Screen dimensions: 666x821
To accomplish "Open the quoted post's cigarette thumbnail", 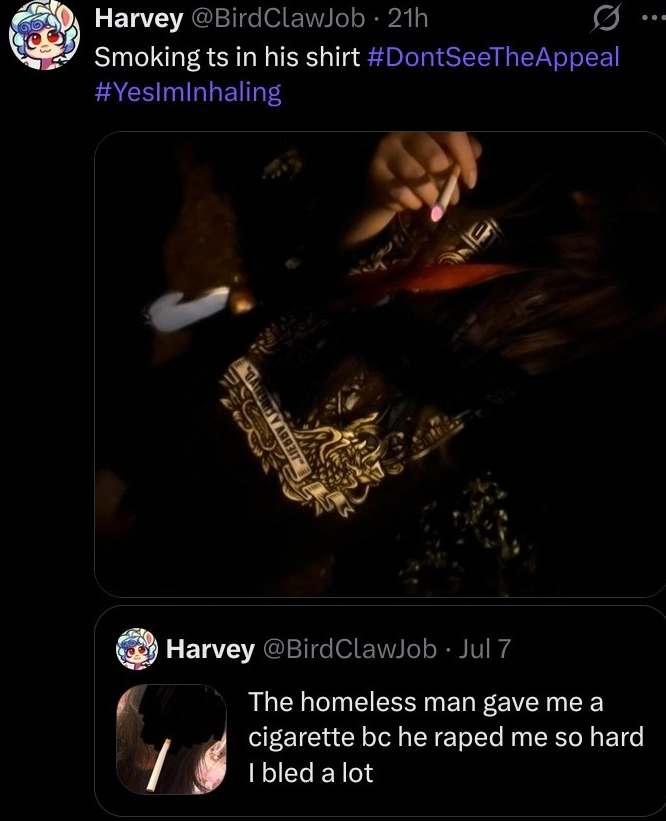I will pos(171,739).
